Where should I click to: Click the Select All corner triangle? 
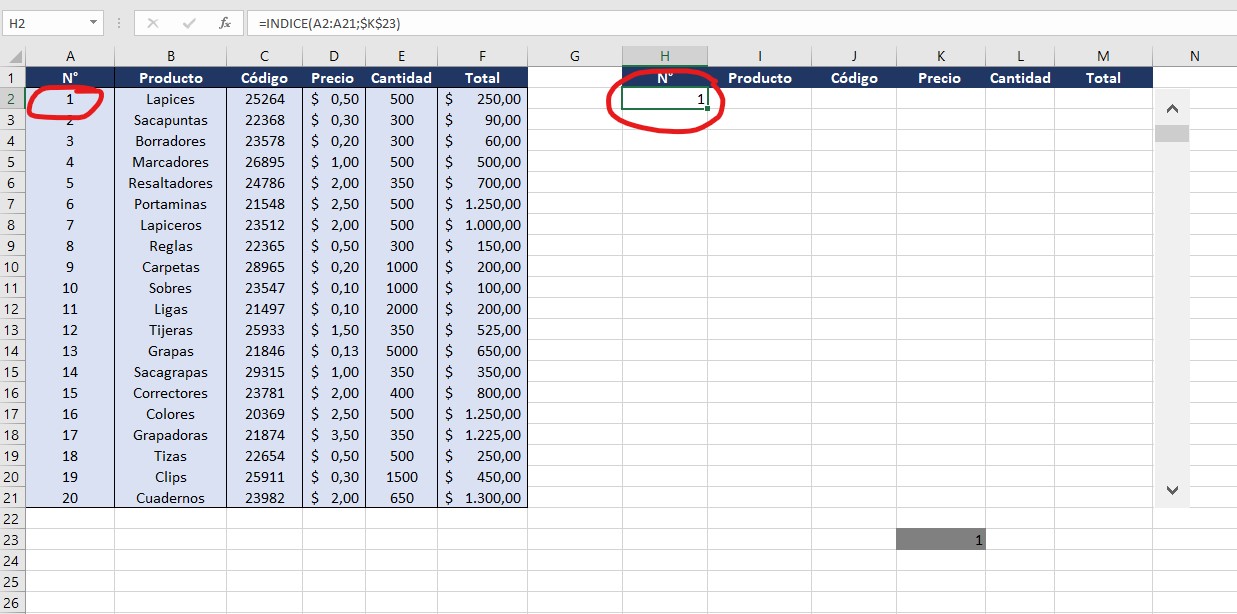(13, 57)
